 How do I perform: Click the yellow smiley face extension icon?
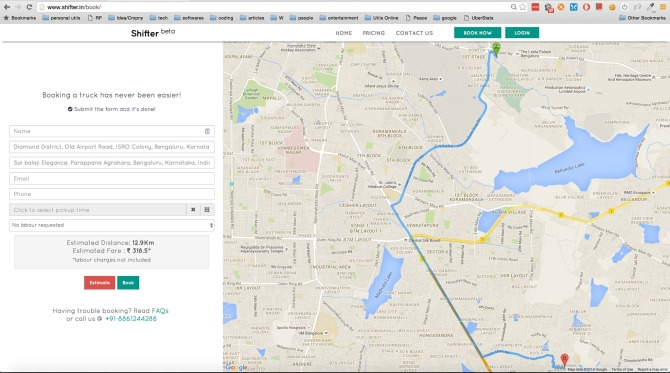click(x=612, y=7)
